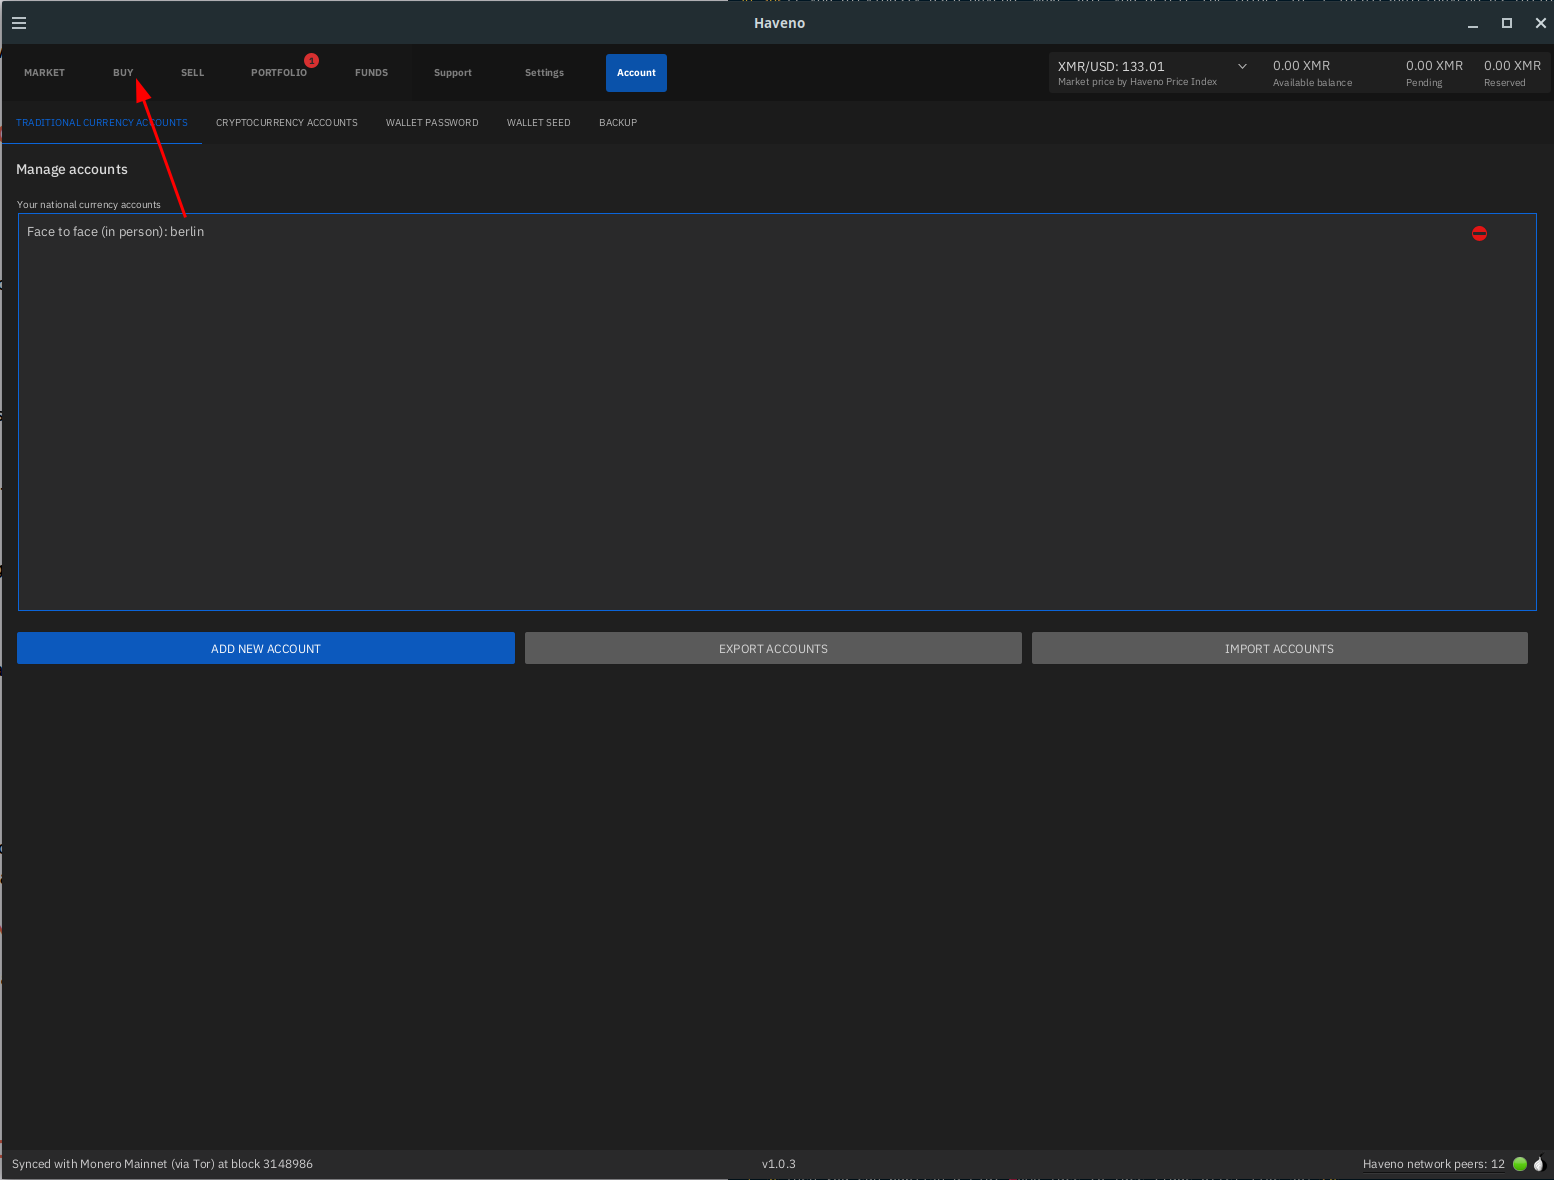
Task: Go to the Buy tab
Action: tap(123, 73)
